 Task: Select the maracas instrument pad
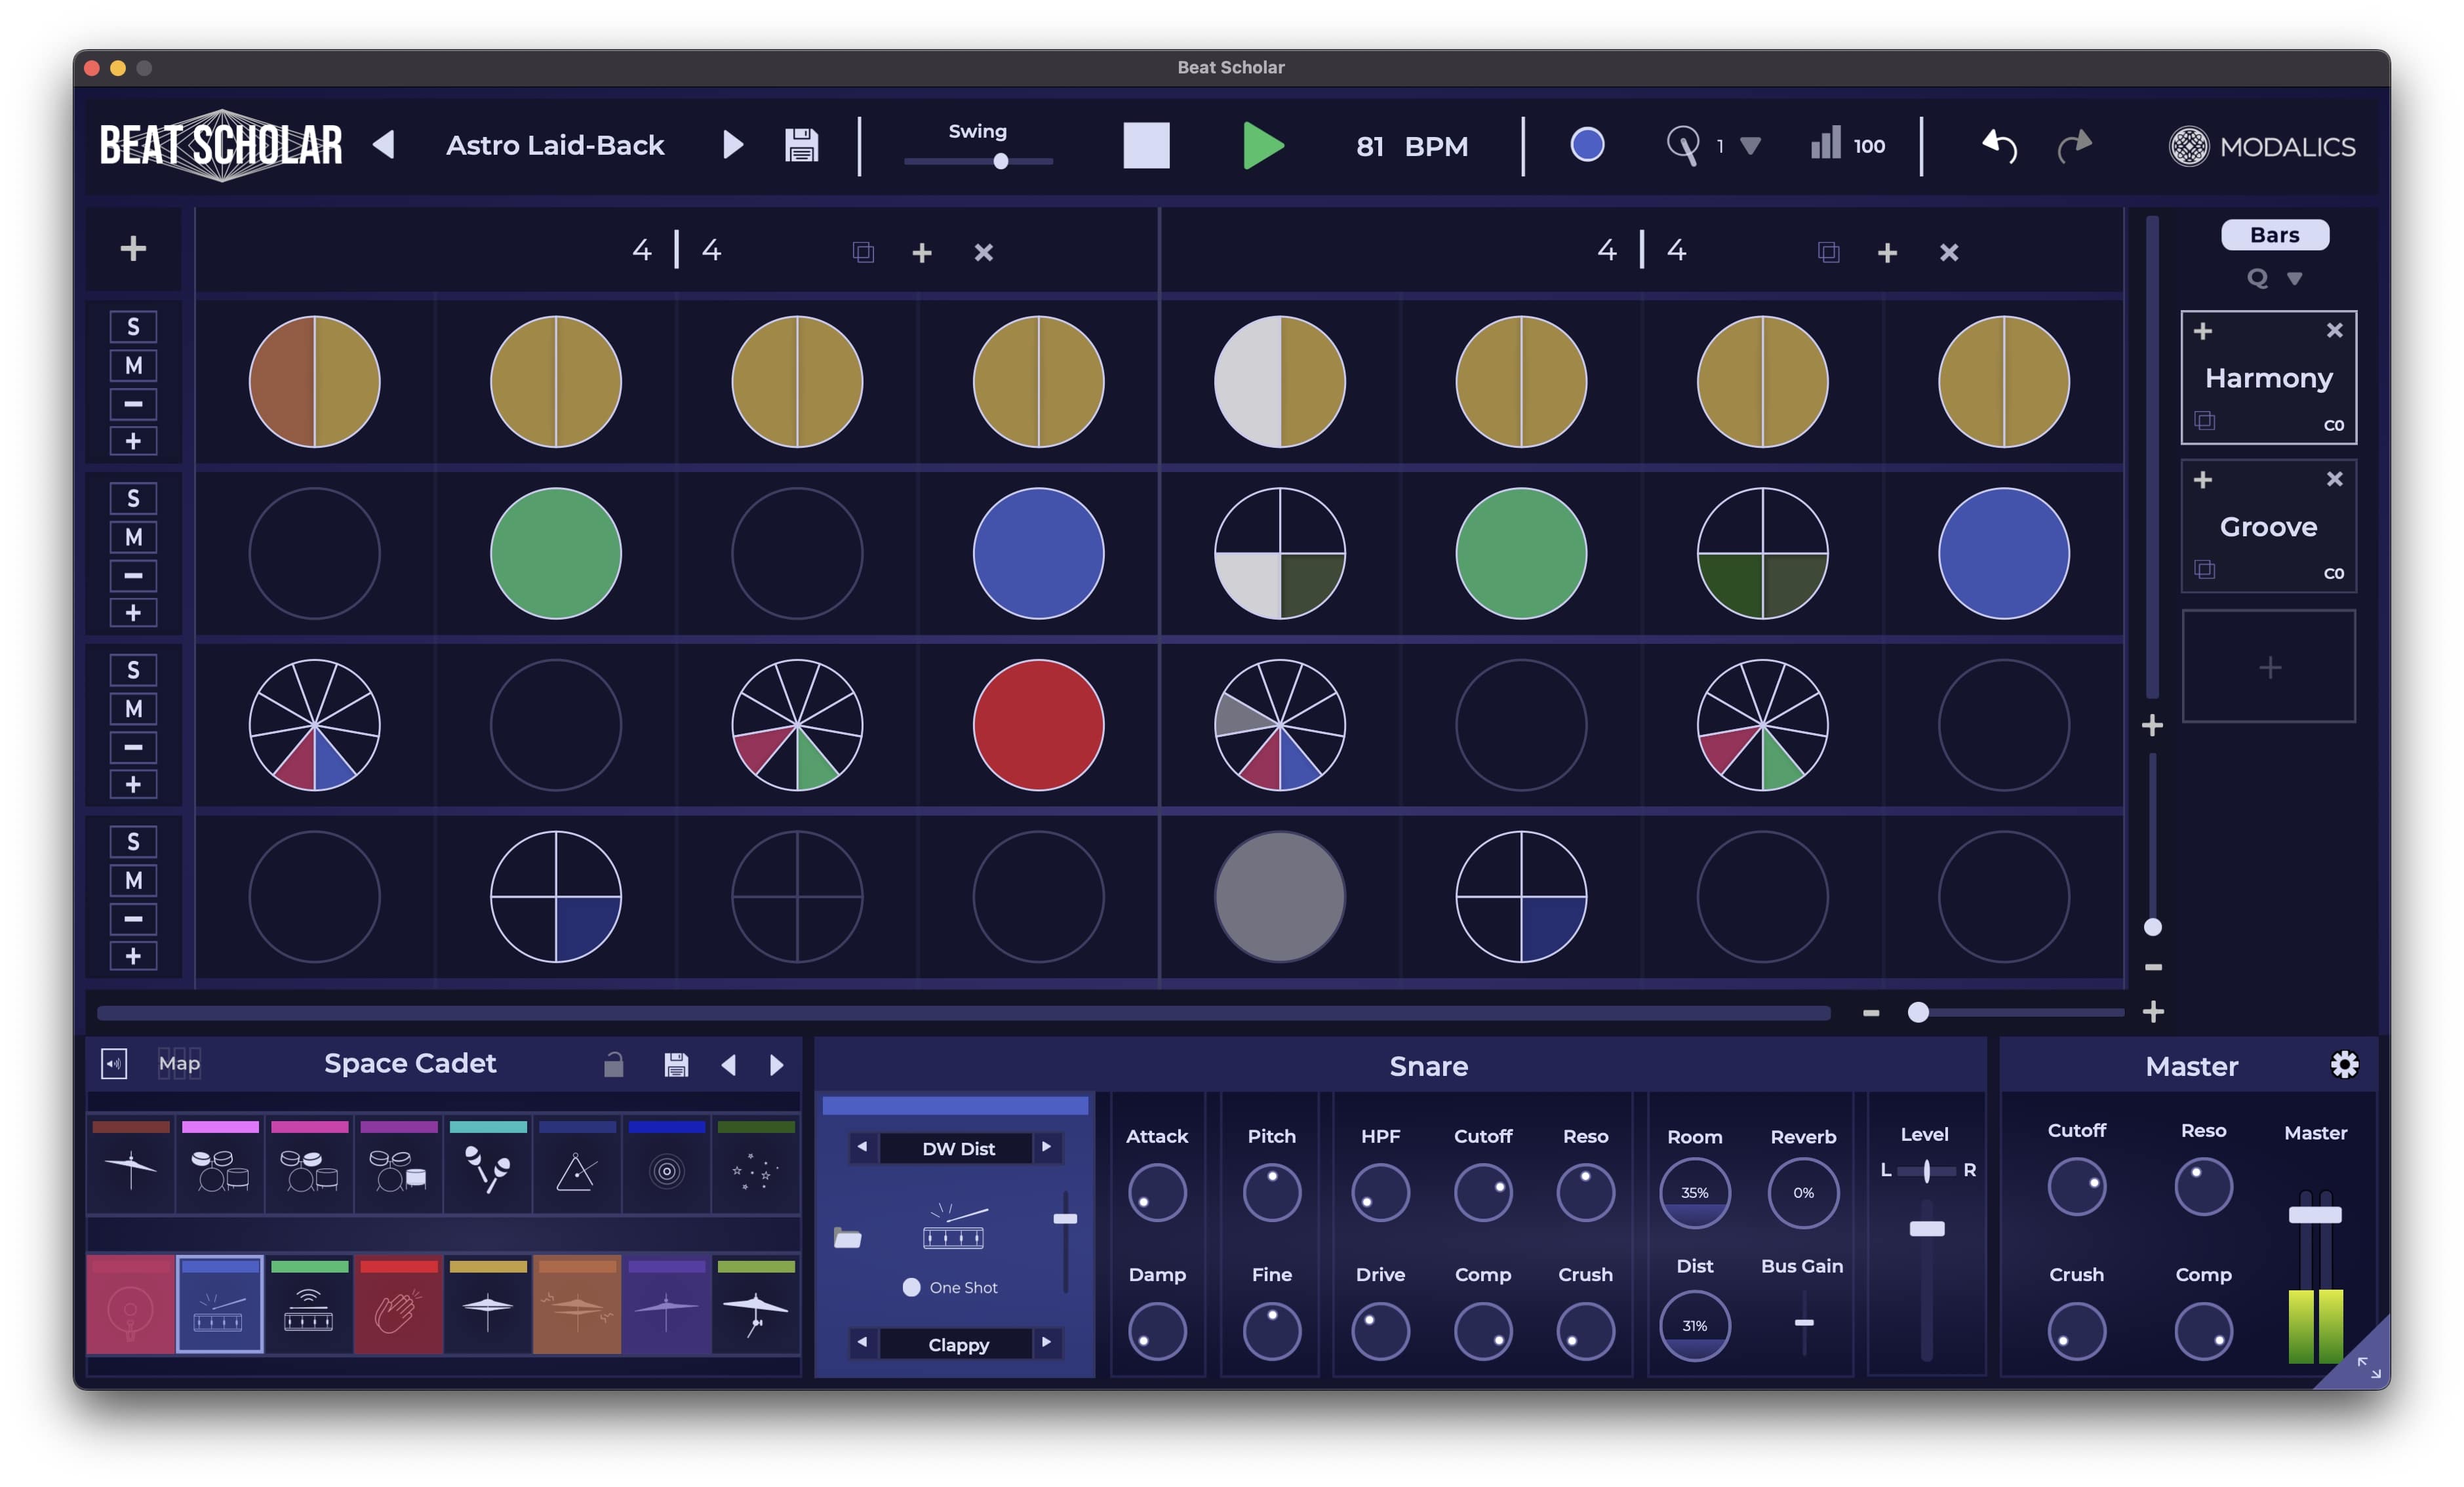point(488,1169)
